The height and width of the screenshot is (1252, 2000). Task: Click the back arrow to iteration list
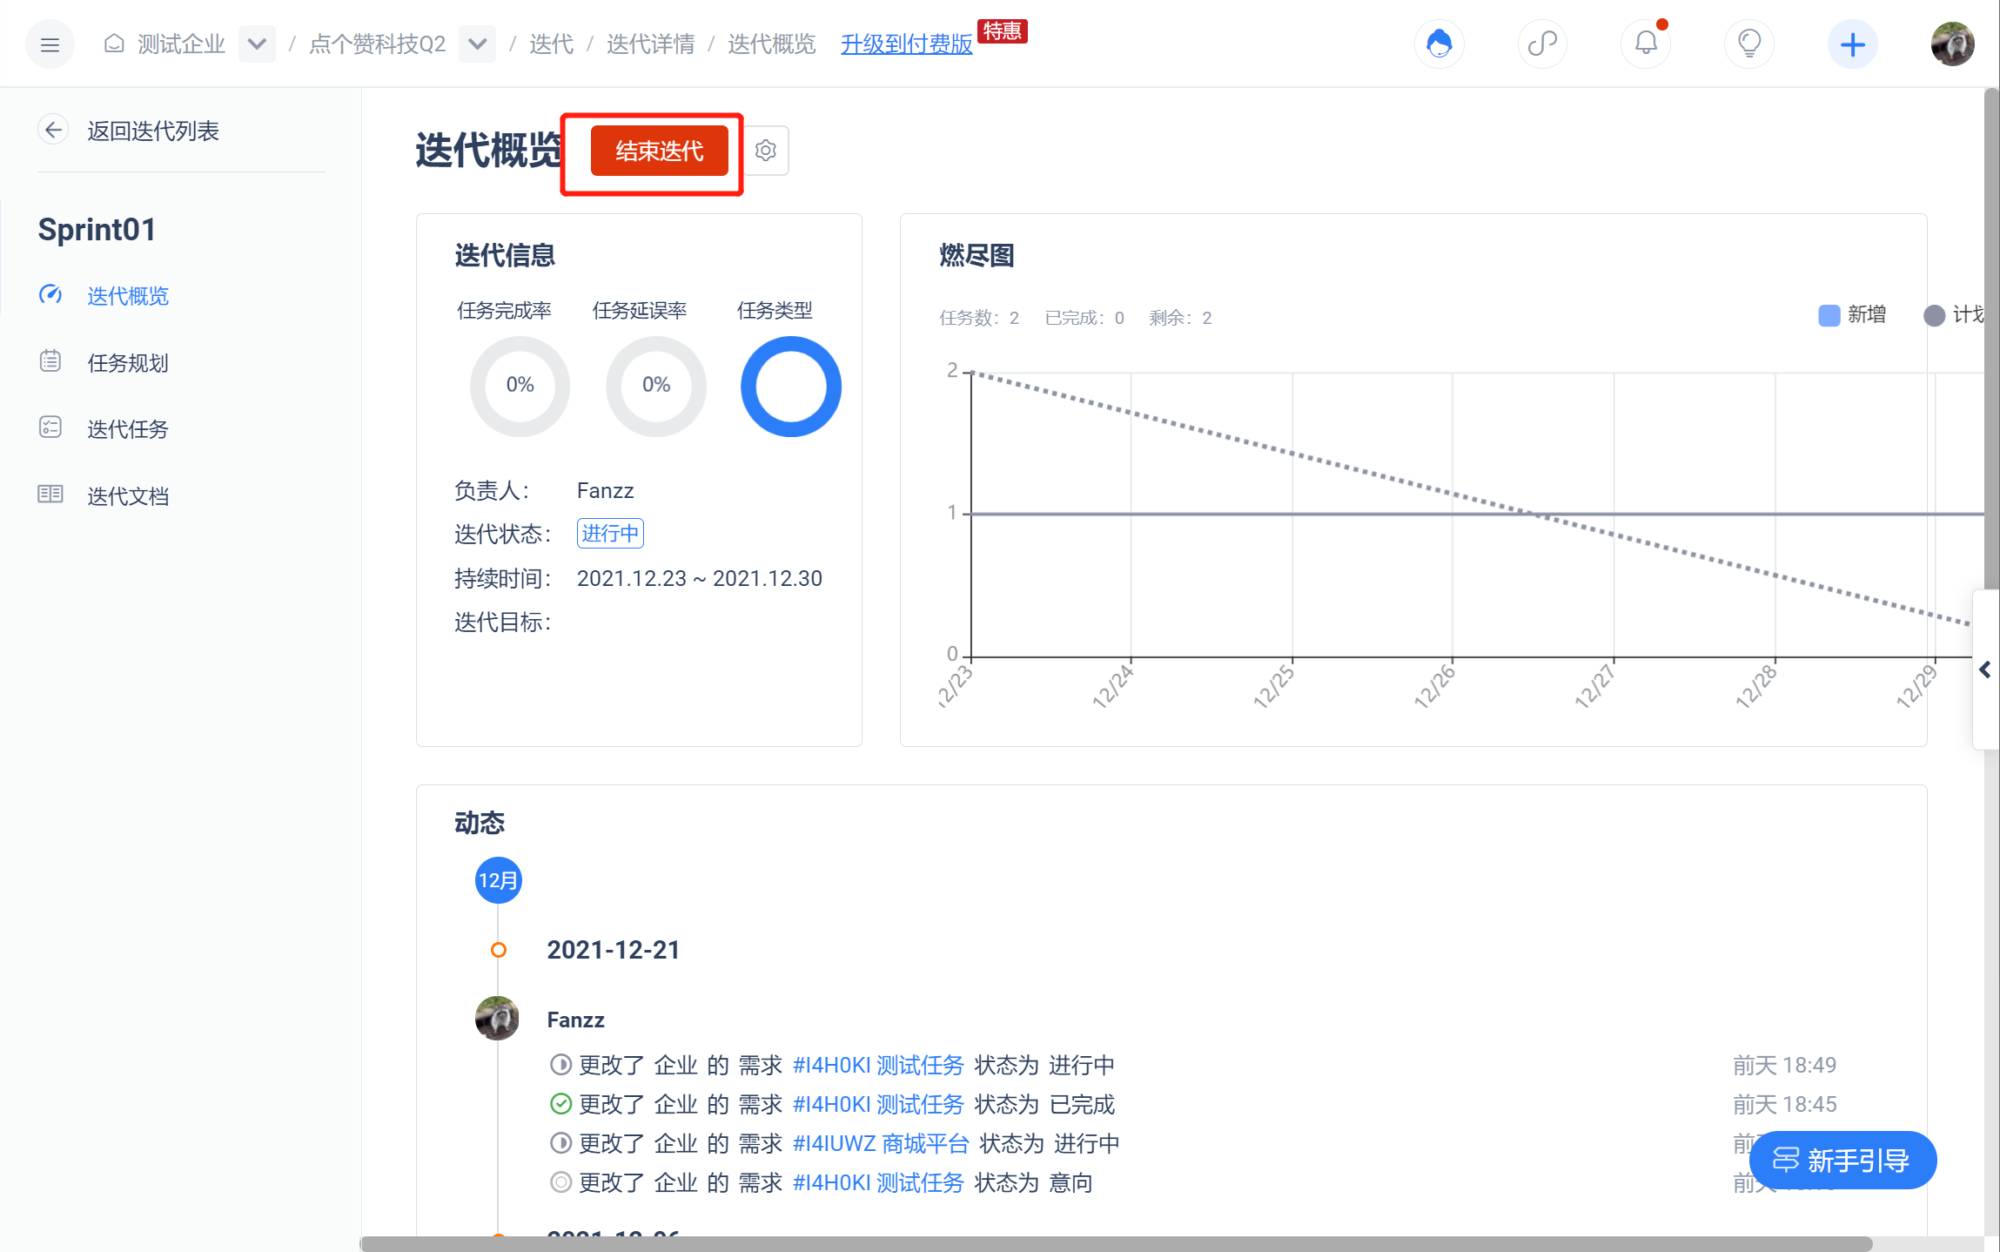coord(53,130)
